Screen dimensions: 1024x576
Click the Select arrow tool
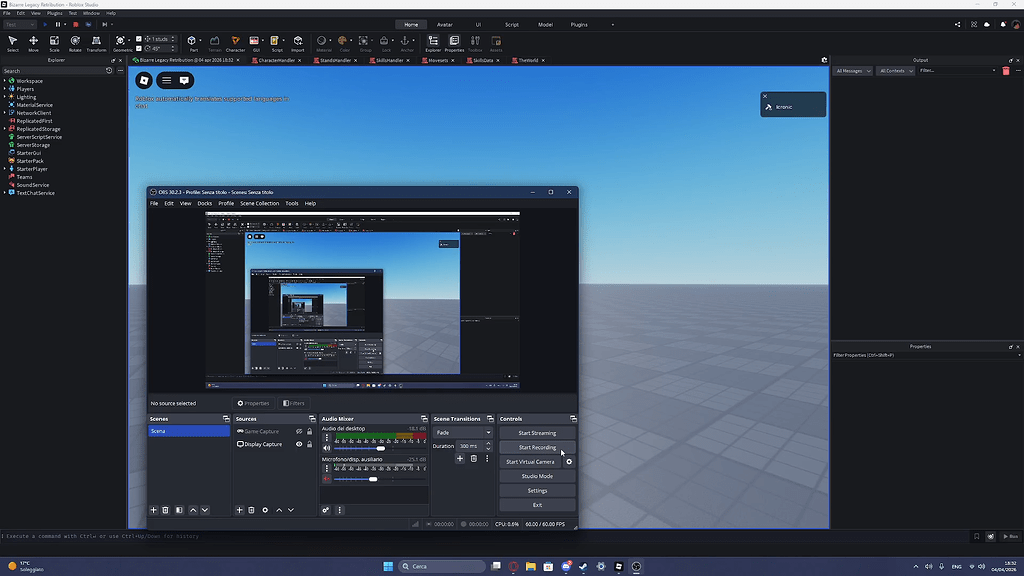pos(12,43)
